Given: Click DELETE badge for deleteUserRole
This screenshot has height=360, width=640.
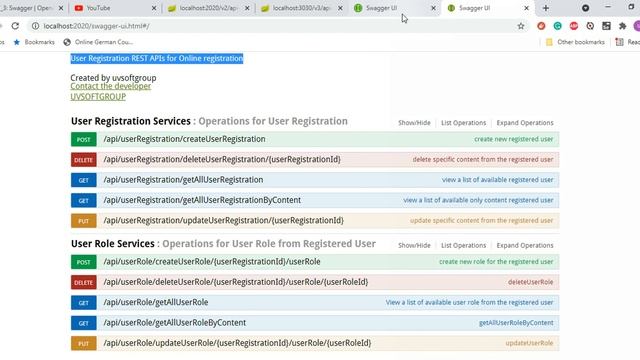Looking at the screenshot, I should tap(84, 282).
